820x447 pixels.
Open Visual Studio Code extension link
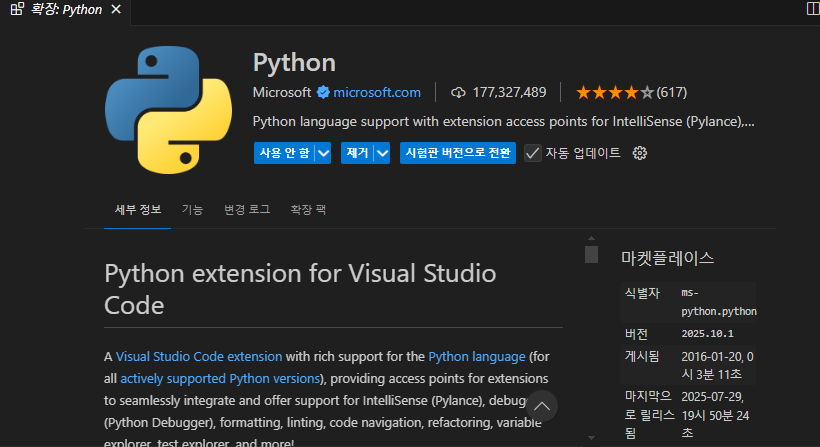[199, 357]
